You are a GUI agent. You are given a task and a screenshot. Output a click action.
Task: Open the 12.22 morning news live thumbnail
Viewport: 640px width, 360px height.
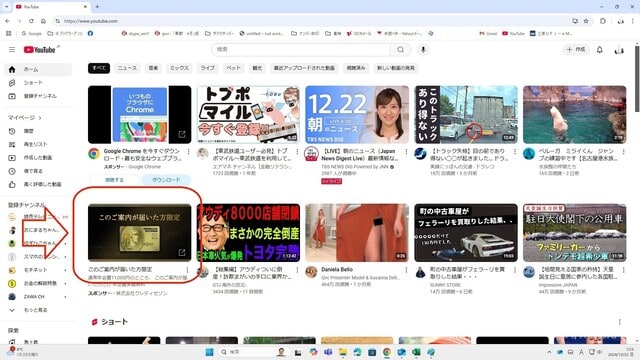coord(357,114)
